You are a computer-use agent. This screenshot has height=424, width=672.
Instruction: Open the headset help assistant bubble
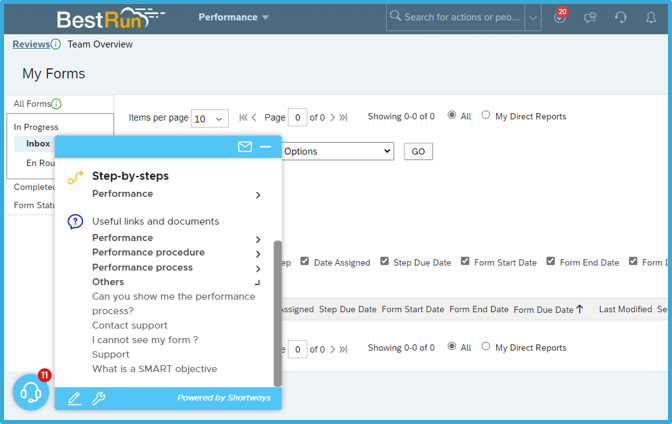click(31, 392)
